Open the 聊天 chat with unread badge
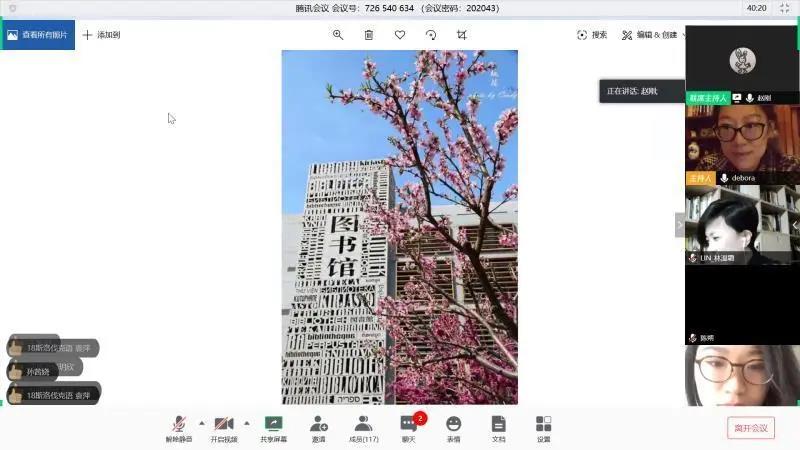 point(408,427)
